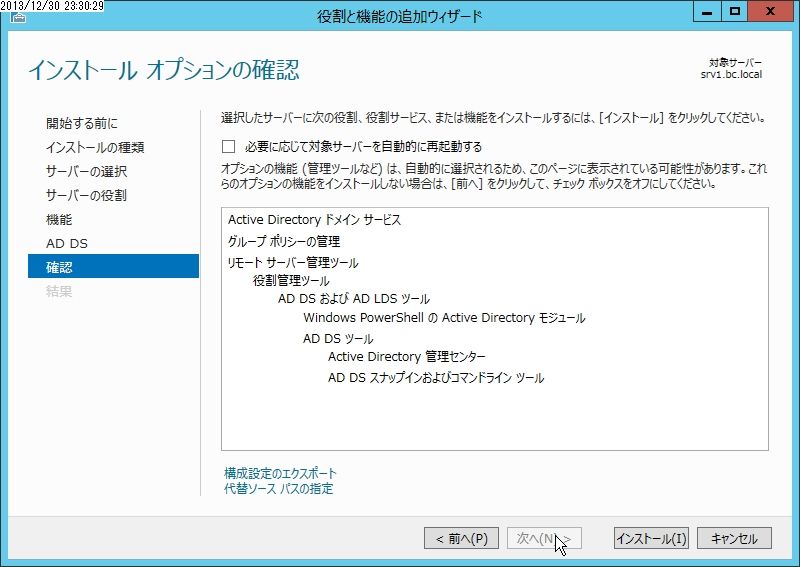
Task: Click the インストール オプションの確認 heading
Action: click(164, 70)
